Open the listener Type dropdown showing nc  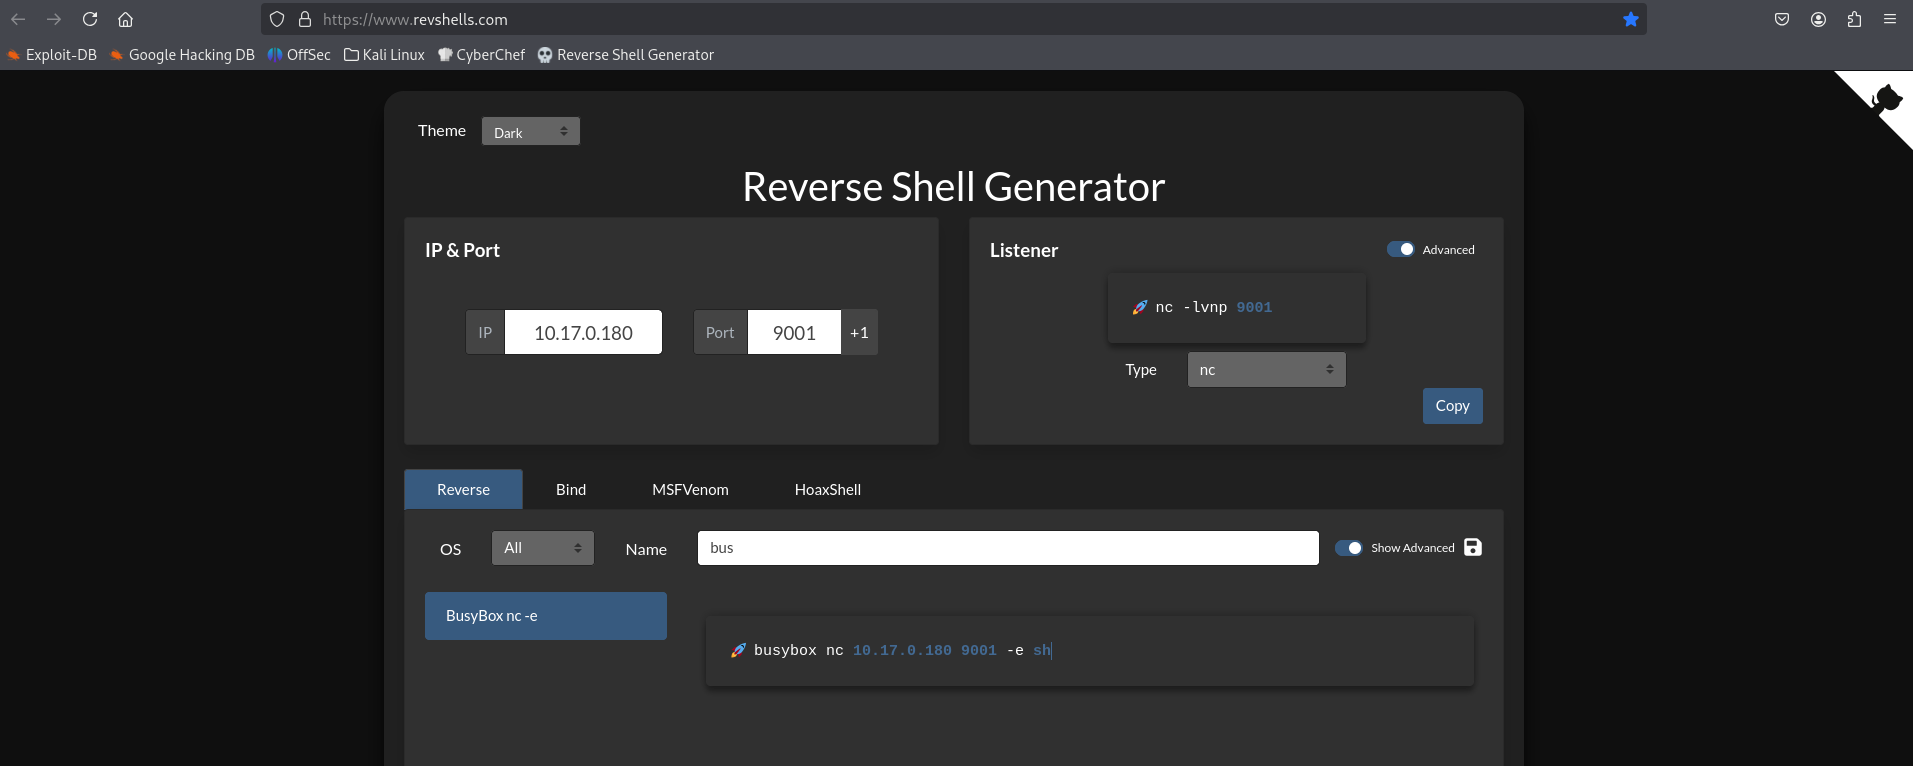[x=1266, y=369]
